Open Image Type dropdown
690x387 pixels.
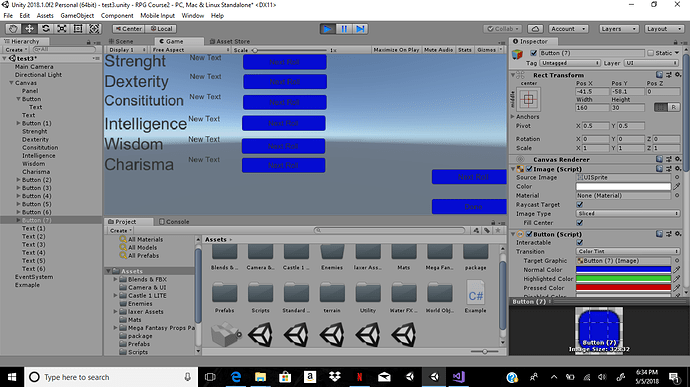point(628,214)
